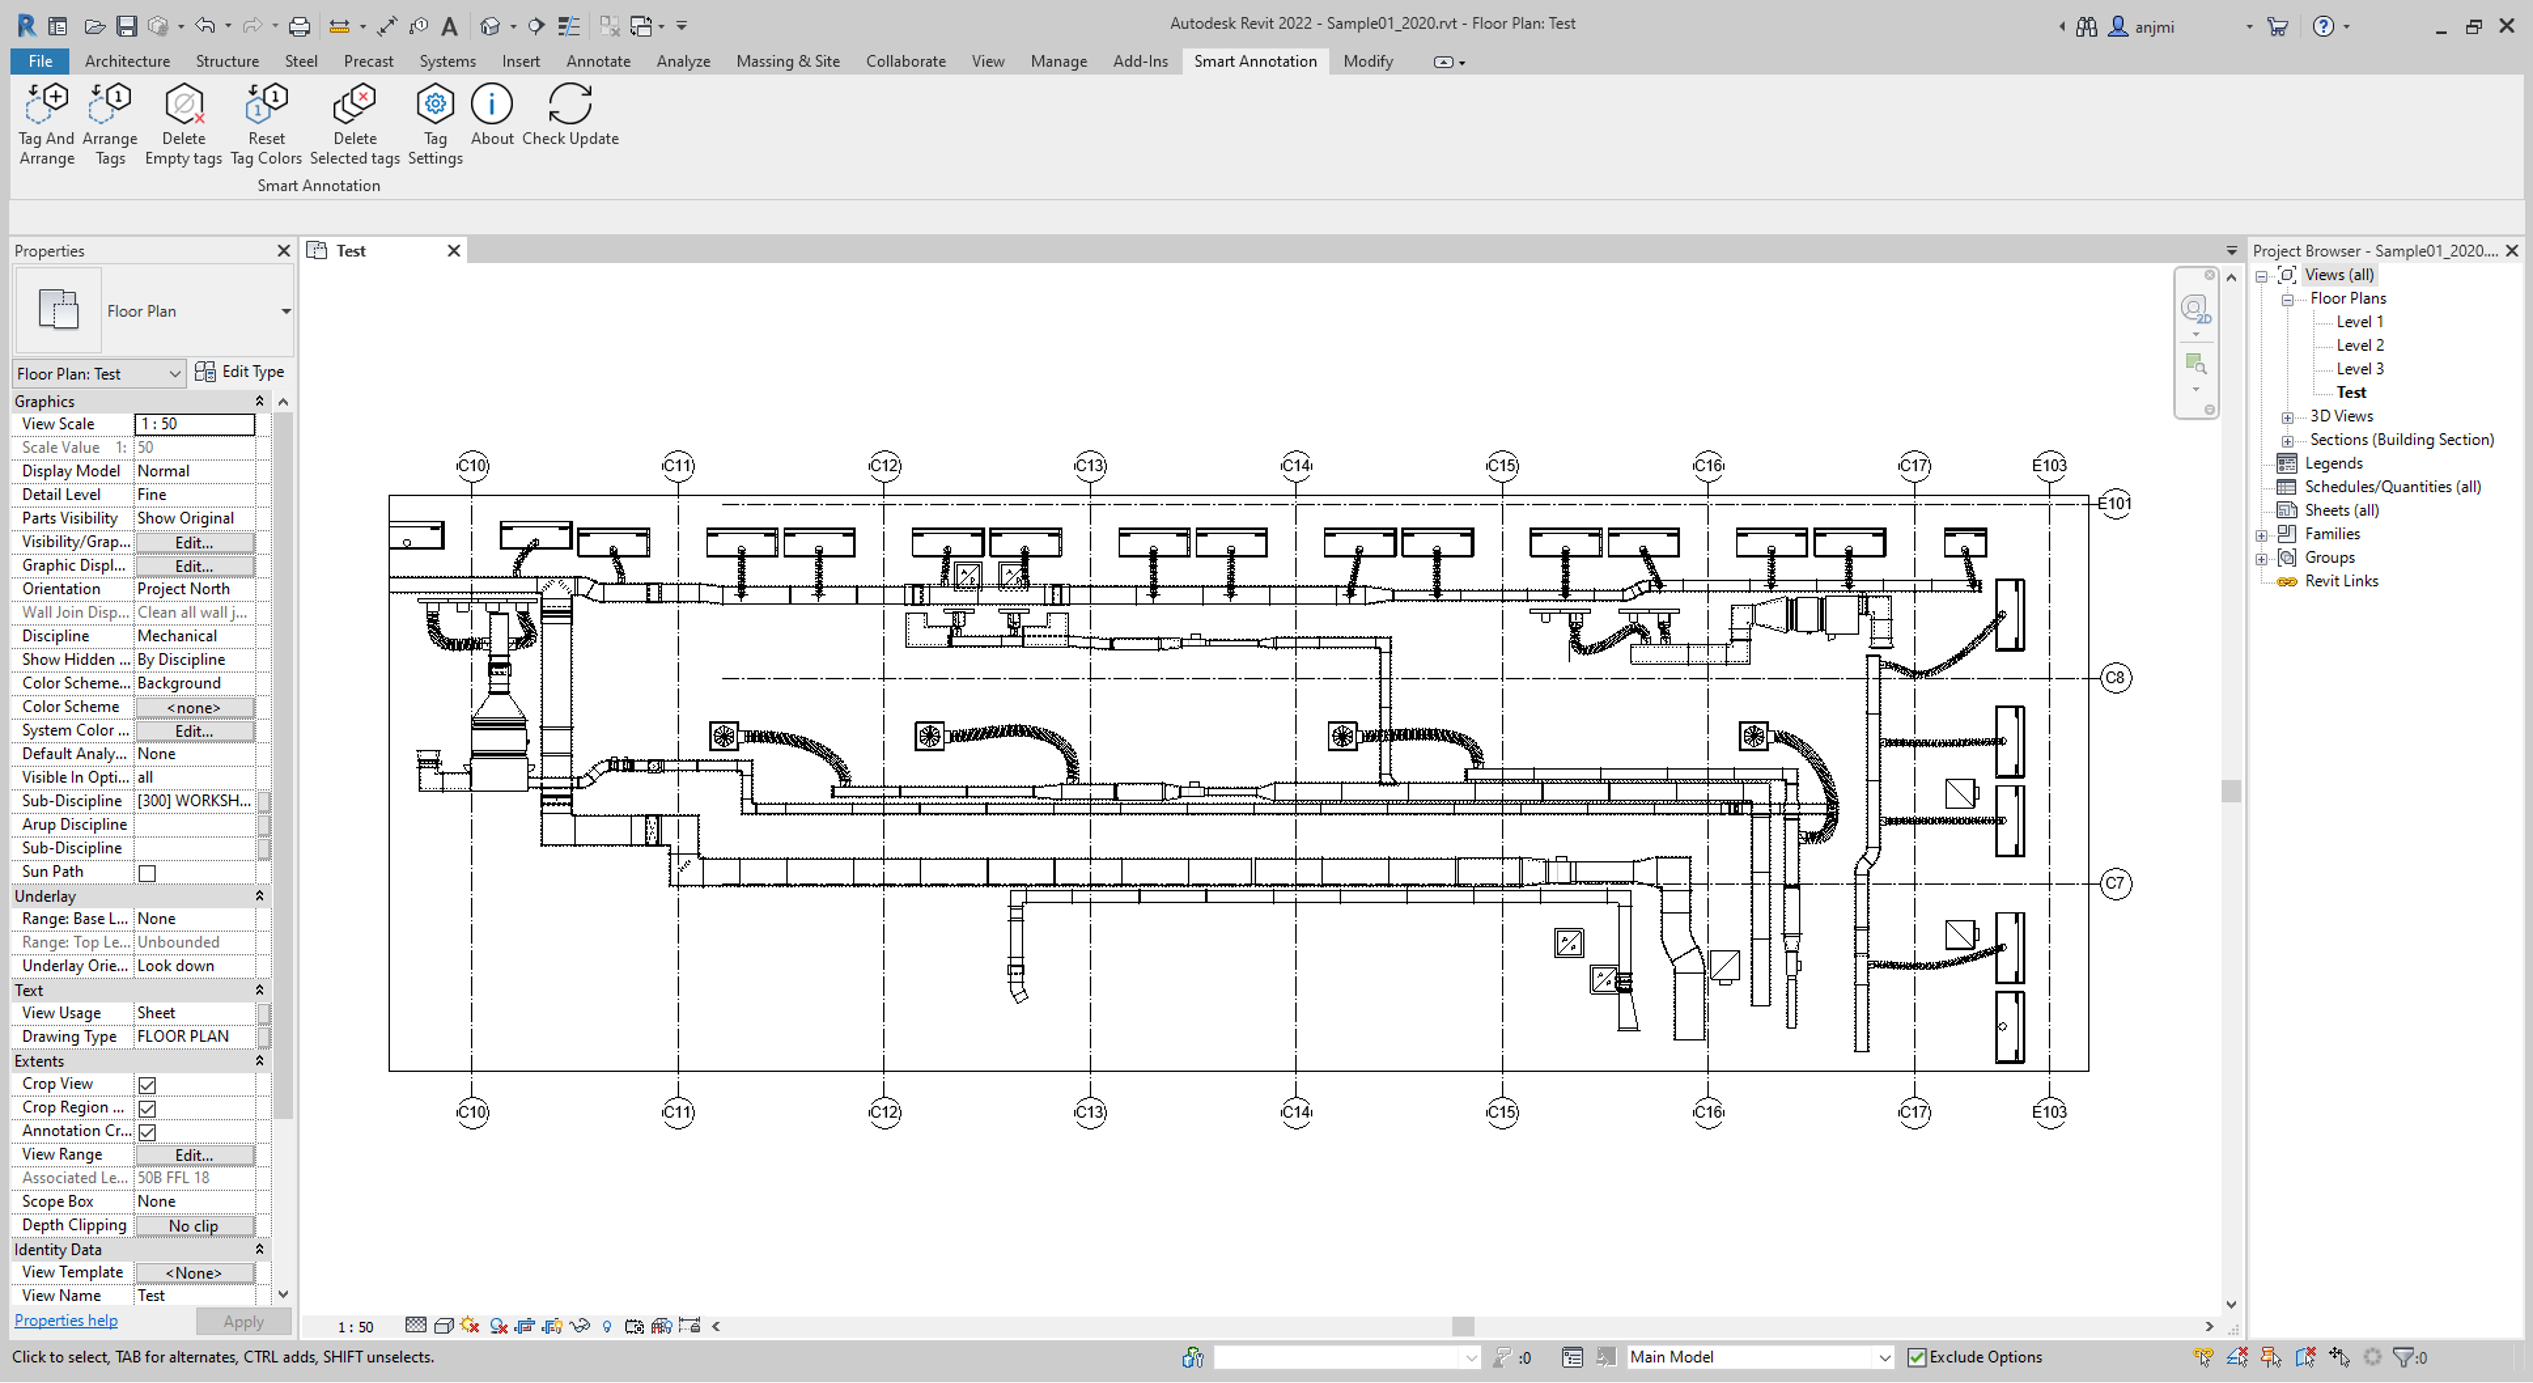The height and width of the screenshot is (1383, 2533).
Task: Click the Print icon in quick access toolbar
Action: (299, 26)
